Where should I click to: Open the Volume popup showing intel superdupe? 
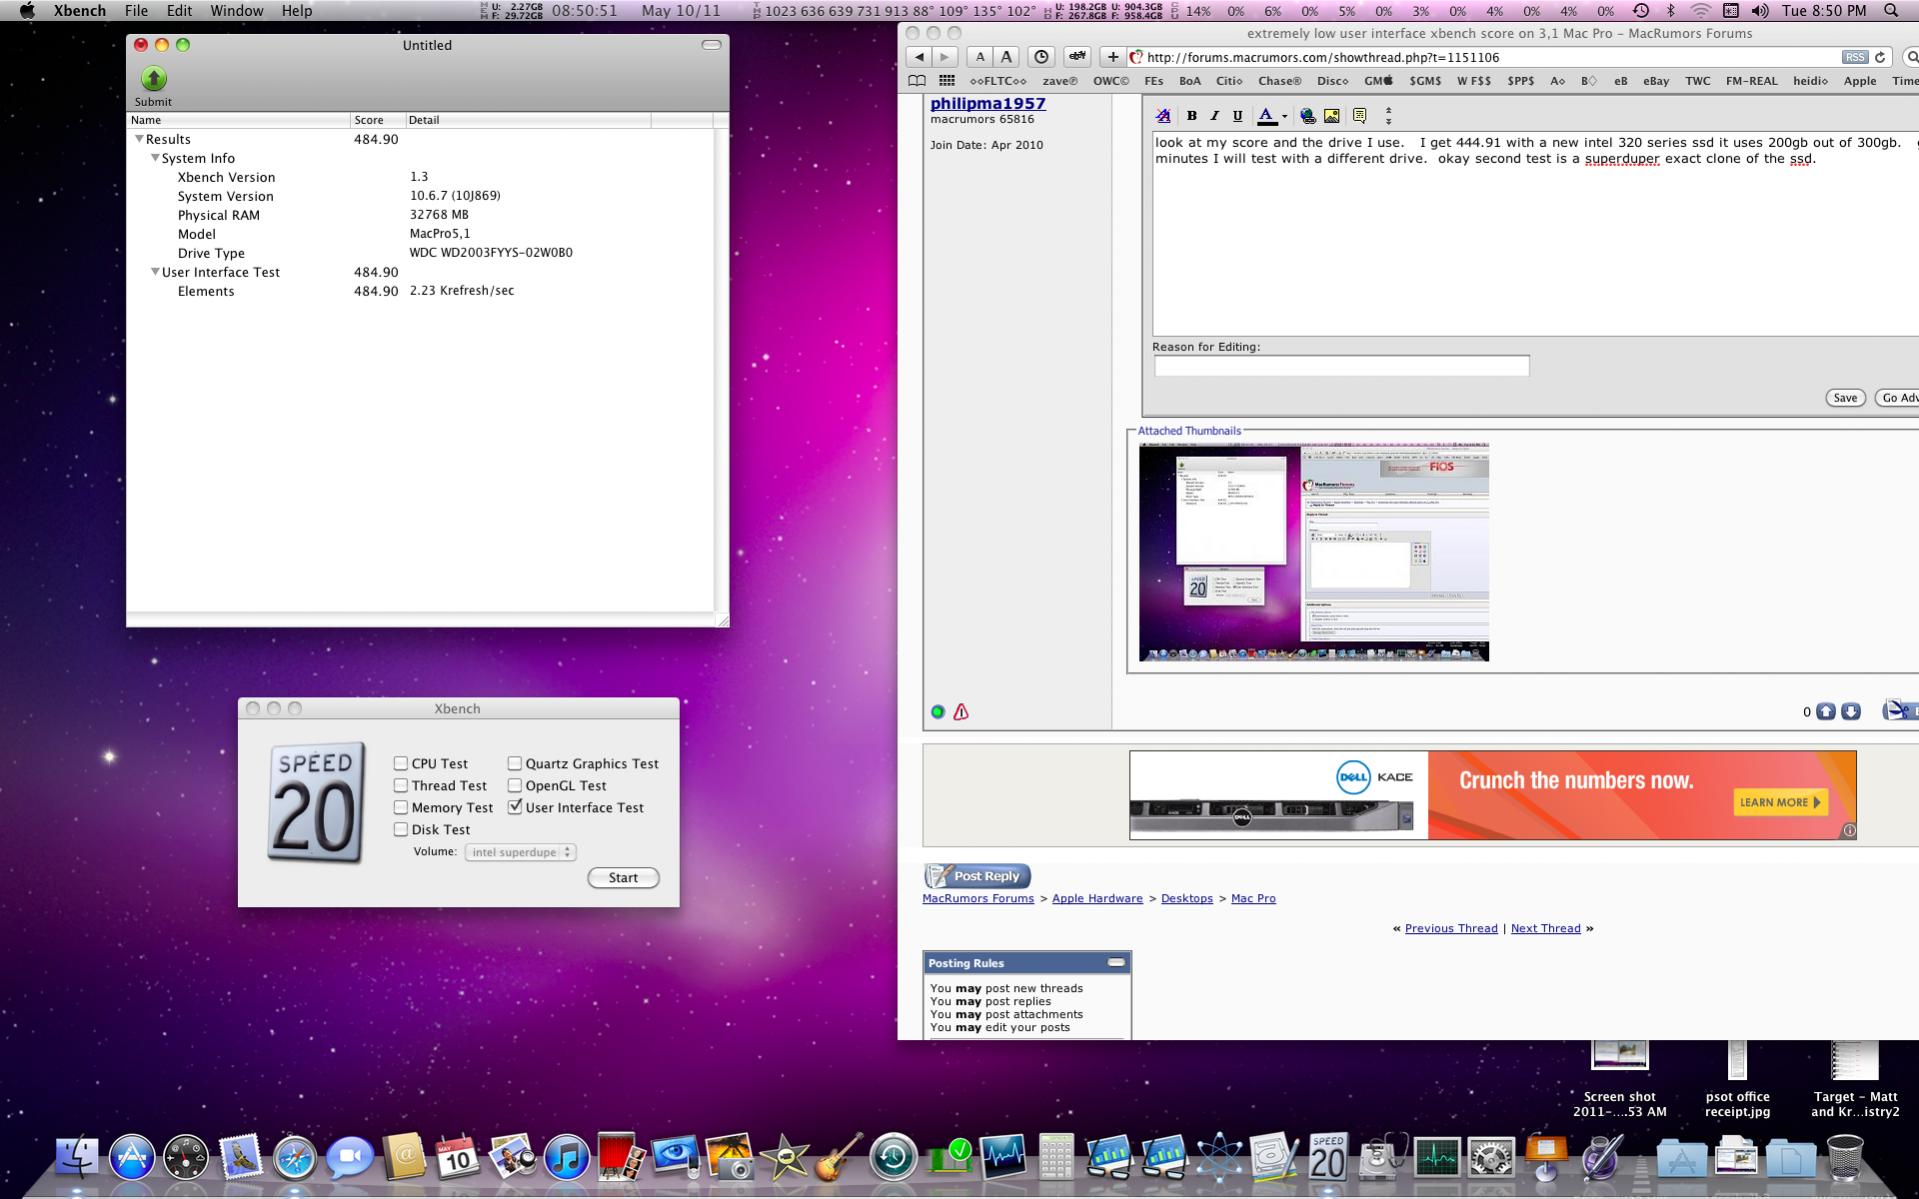[520, 852]
